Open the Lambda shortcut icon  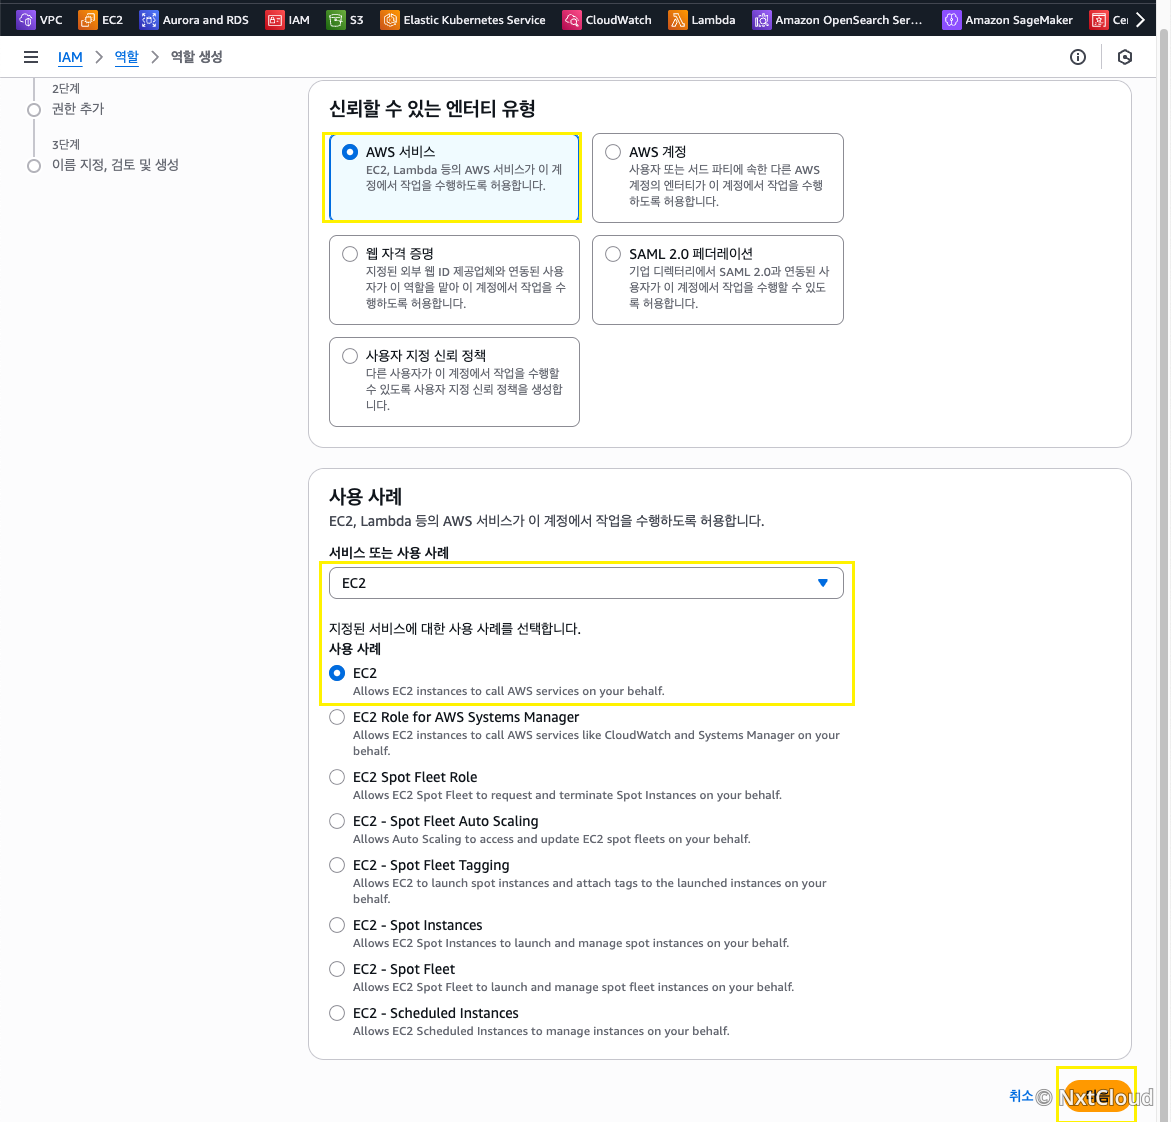click(x=677, y=19)
